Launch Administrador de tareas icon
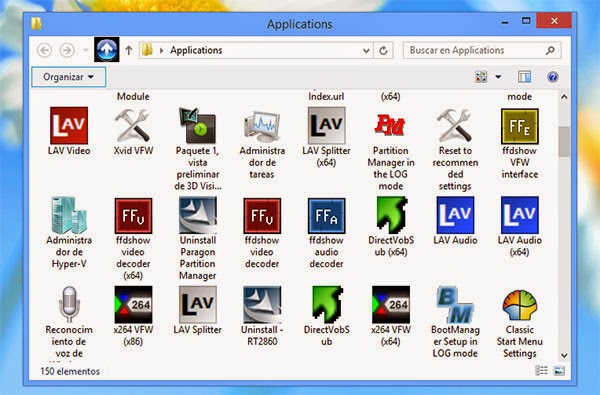 [x=262, y=126]
